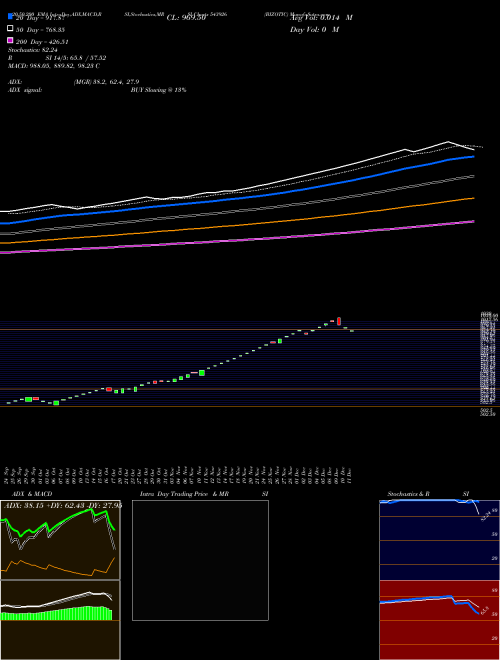This screenshot has width=500, height=660.
Task: Click the 'Stochastics & R' panel title
Action: click(x=409, y=494)
